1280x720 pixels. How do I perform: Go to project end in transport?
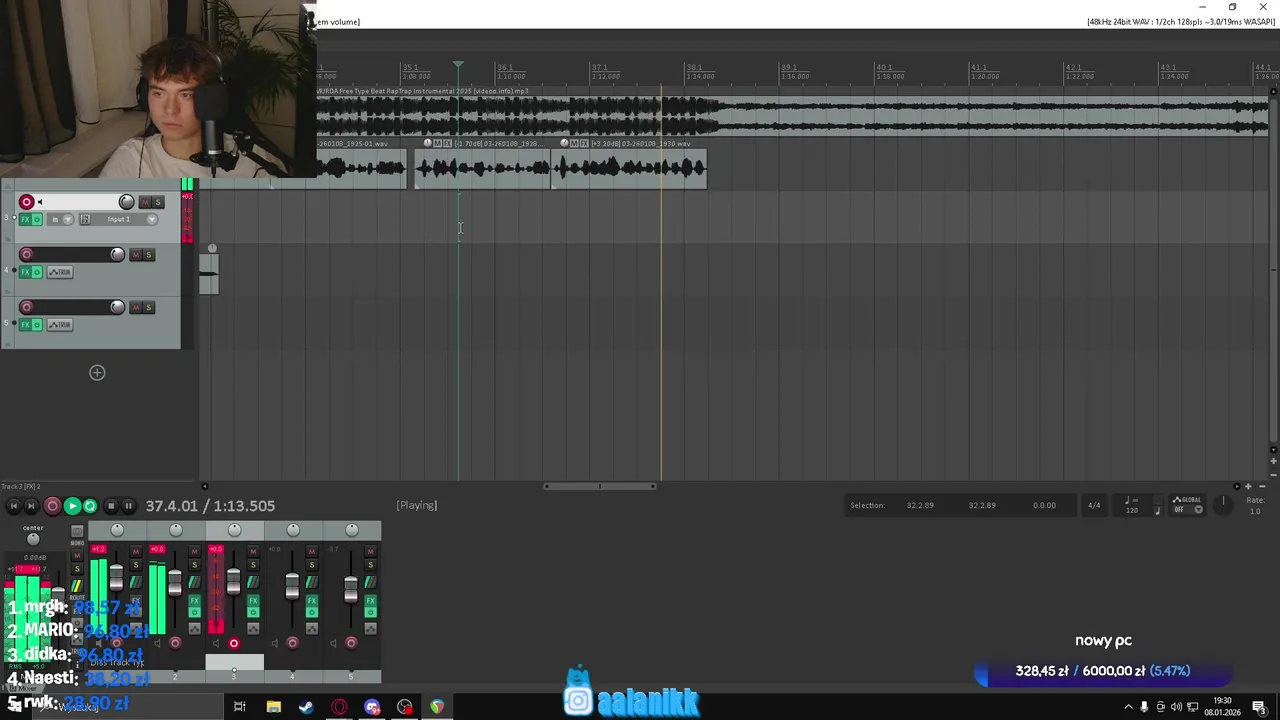(31, 506)
